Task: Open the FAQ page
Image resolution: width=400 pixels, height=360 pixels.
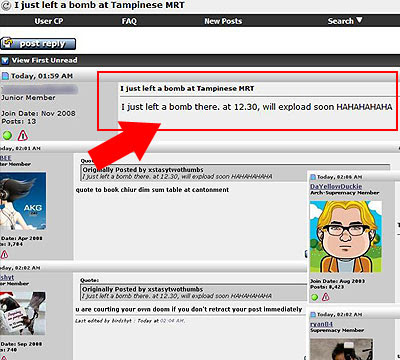Action: coord(129,21)
